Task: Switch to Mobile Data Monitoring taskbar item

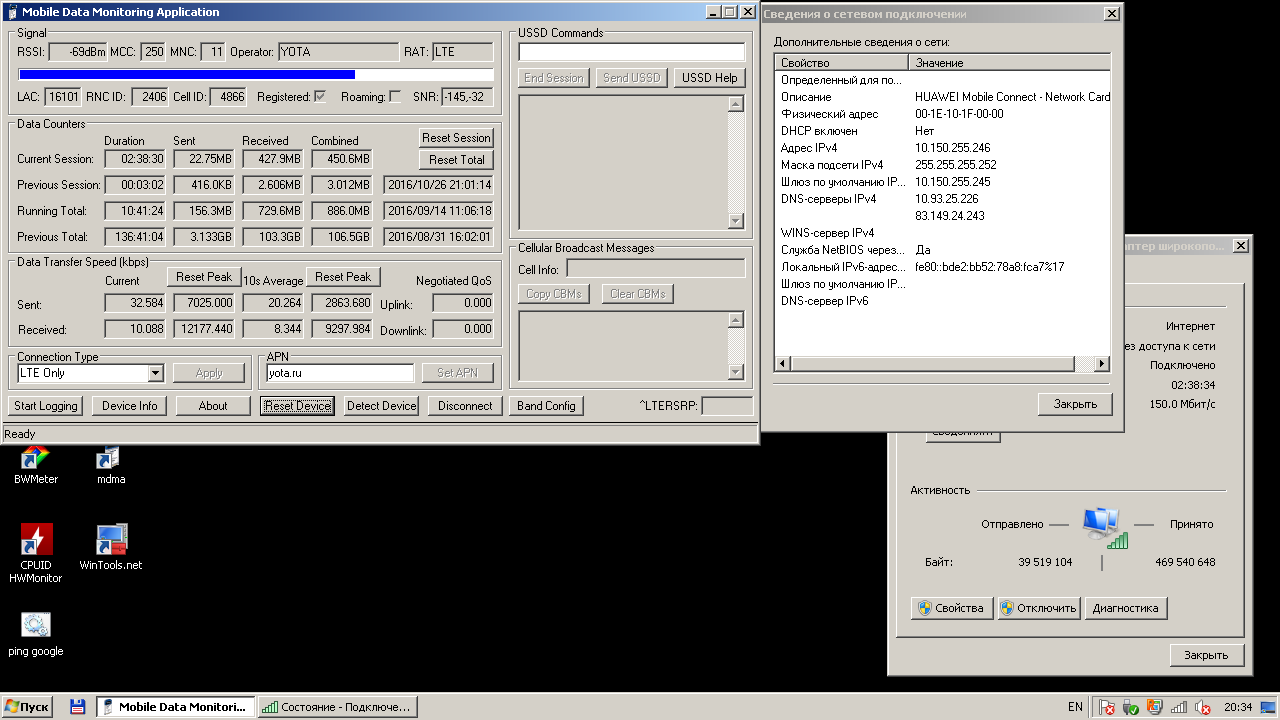Action: point(176,707)
